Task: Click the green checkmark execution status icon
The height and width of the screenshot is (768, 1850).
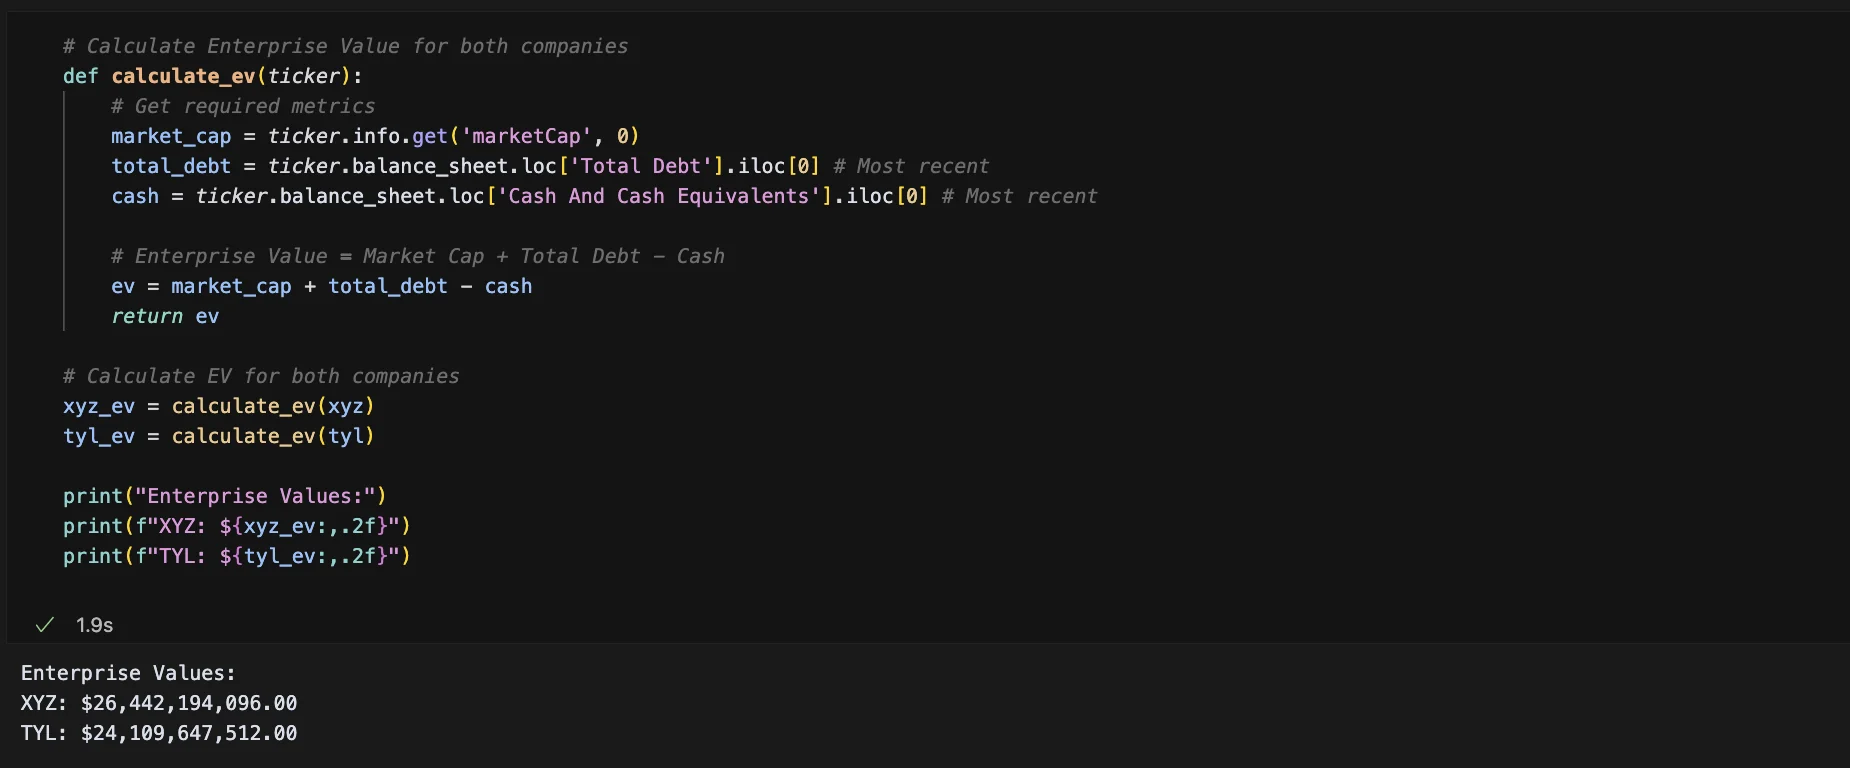Action: [44, 625]
